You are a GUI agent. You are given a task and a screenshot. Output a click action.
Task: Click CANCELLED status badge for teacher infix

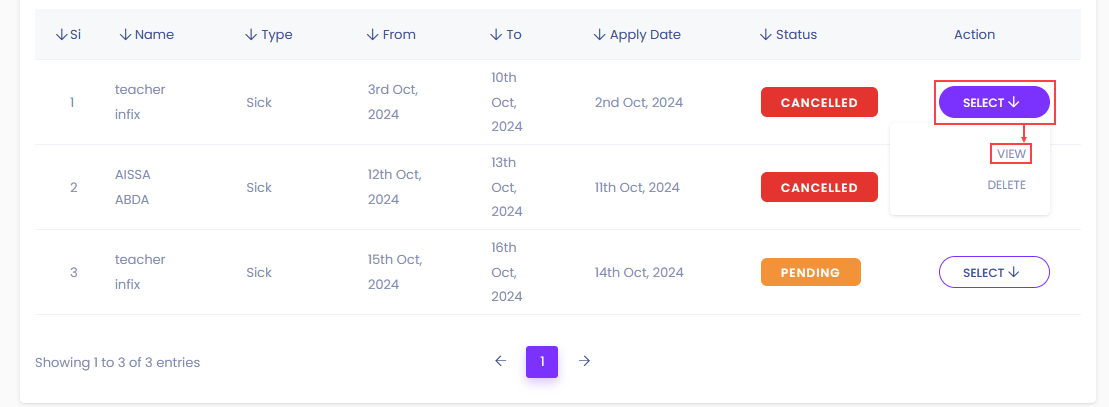[x=819, y=103]
